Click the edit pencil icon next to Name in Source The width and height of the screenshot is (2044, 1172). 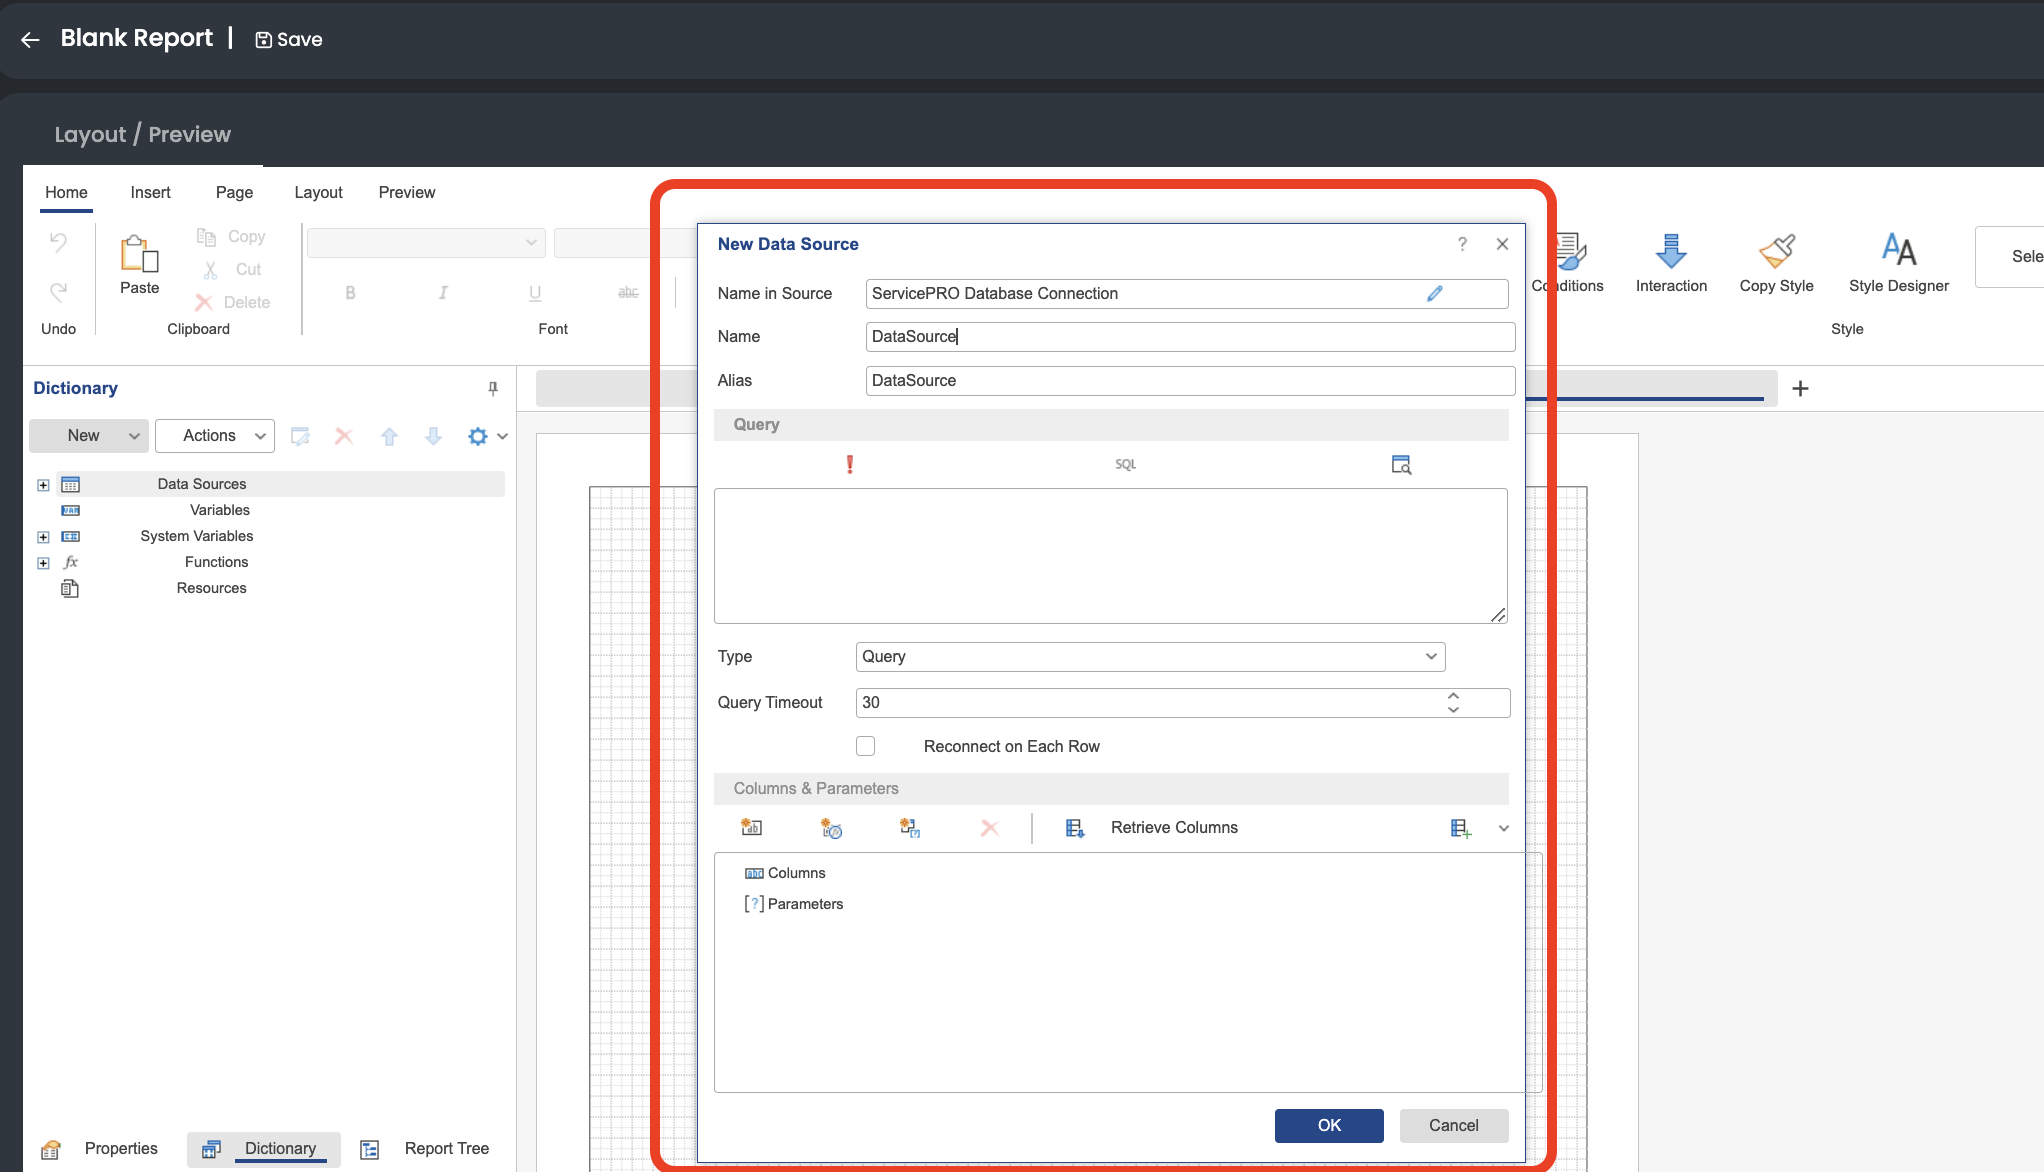click(1435, 293)
